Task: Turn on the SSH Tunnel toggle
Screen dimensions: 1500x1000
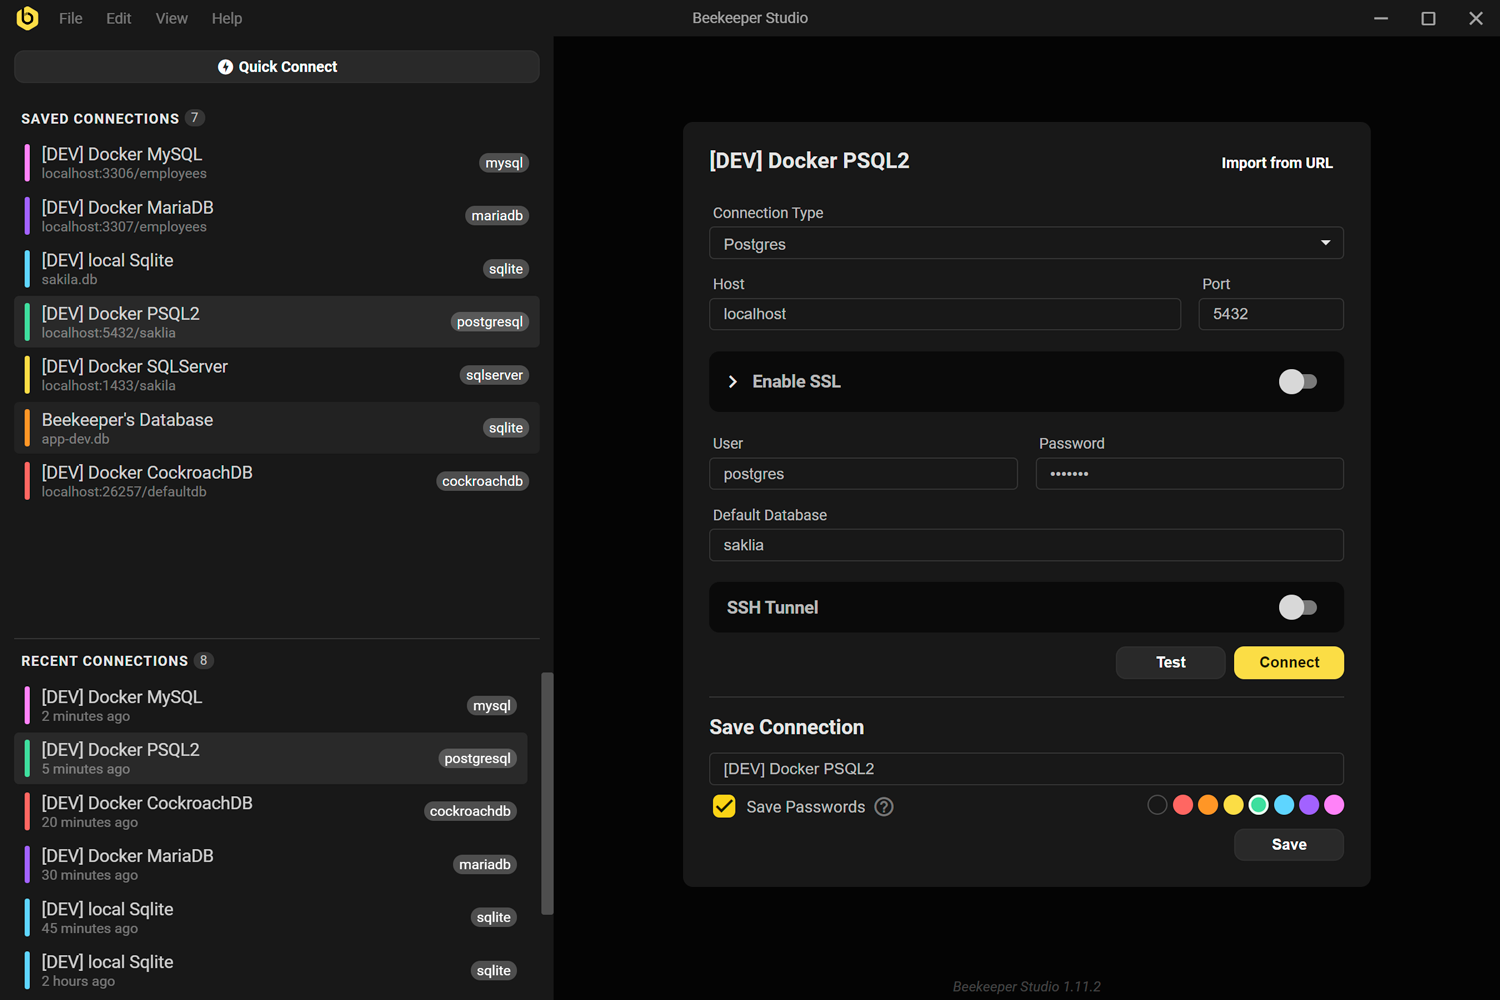Action: pos(1297,608)
